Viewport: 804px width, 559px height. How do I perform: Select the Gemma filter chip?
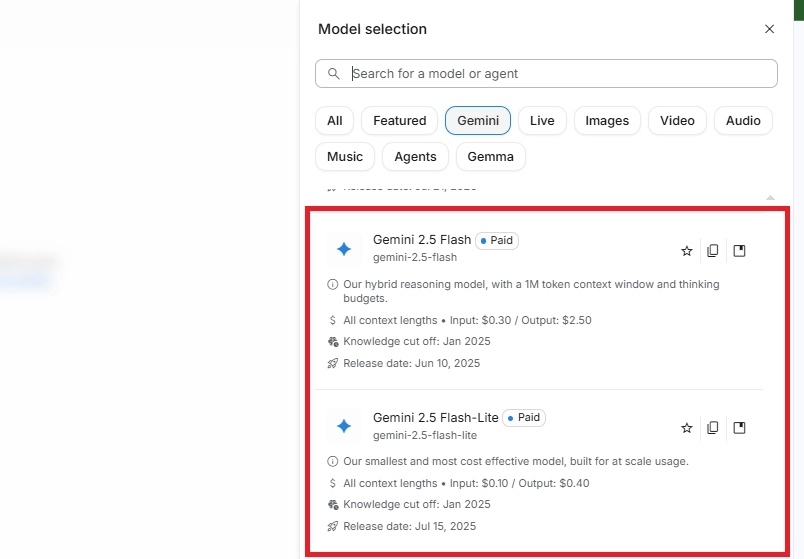click(490, 156)
